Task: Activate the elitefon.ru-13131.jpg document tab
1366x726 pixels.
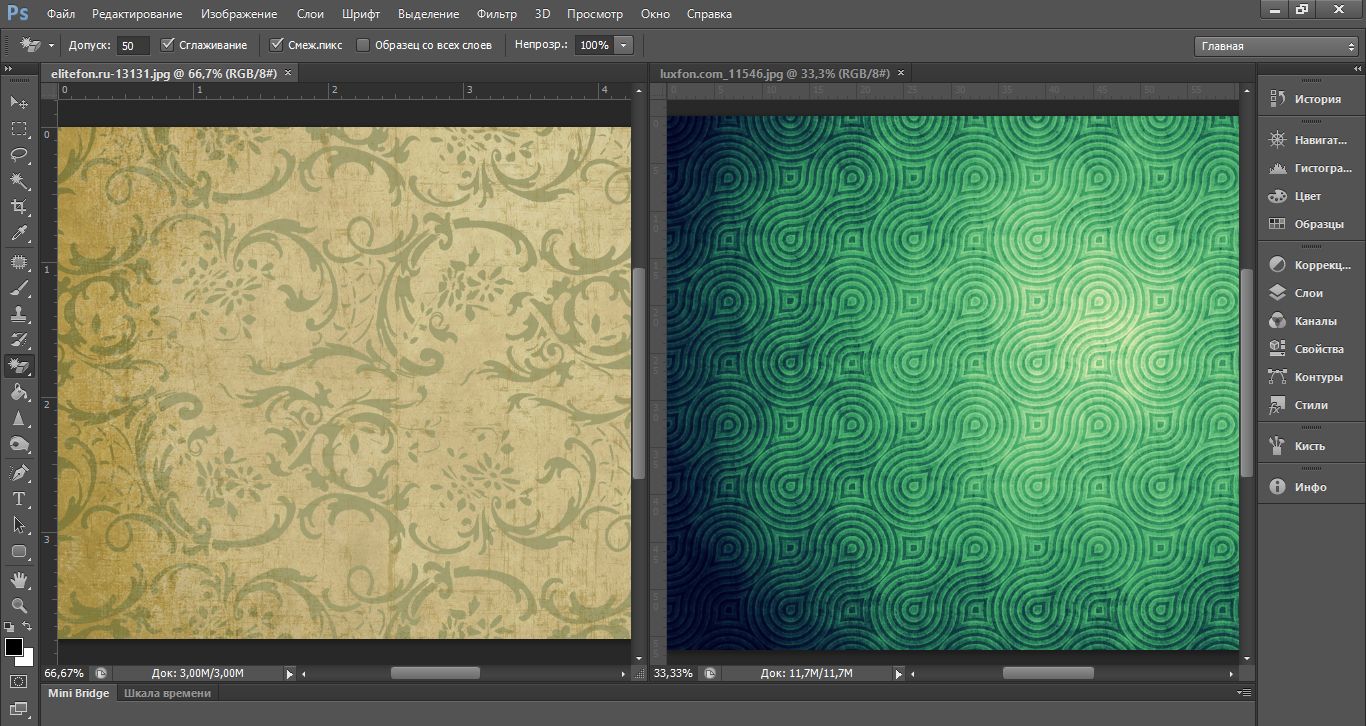Action: click(x=166, y=73)
